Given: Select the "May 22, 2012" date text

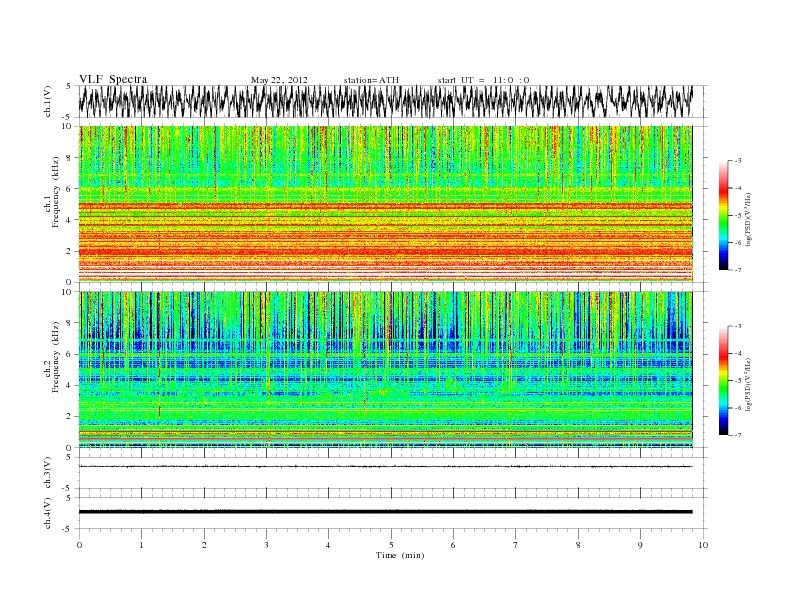Looking at the screenshot, I should point(279,80).
